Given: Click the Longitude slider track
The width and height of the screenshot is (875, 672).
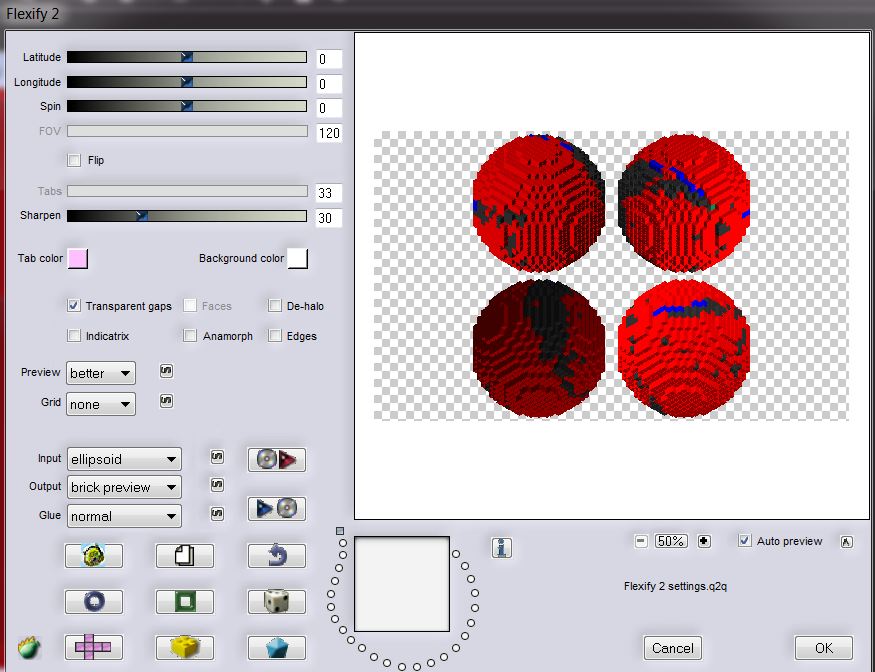Looking at the screenshot, I should pyautogui.click(x=187, y=82).
